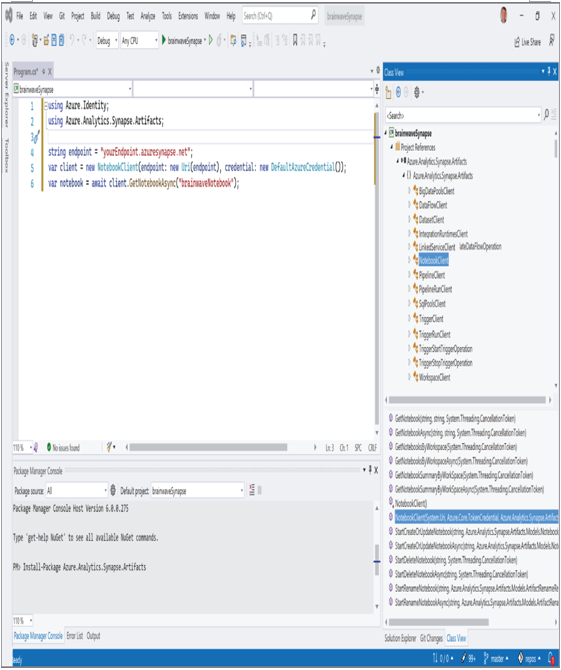The width and height of the screenshot is (561, 670).
Task: Start debugging with green brainwaveSynapse play button
Action: pyautogui.click(x=183, y=41)
